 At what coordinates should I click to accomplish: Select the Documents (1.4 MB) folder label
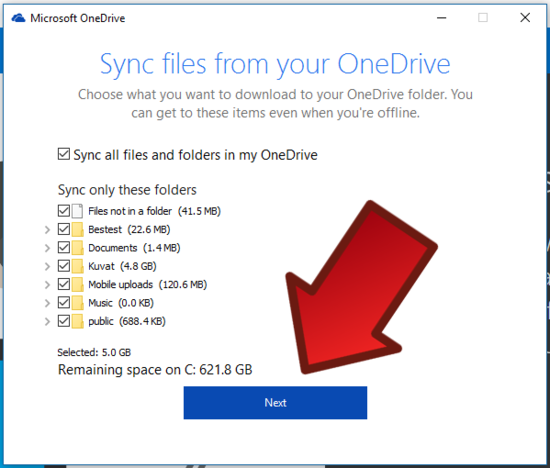pyautogui.click(x=134, y=248)
